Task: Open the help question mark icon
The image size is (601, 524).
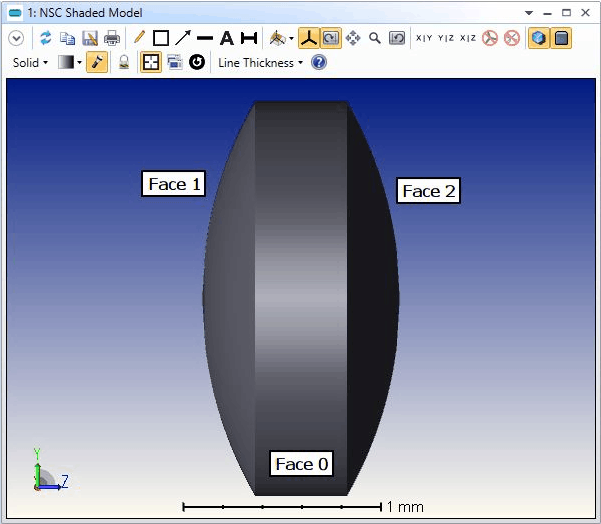Action: point(319,62)
